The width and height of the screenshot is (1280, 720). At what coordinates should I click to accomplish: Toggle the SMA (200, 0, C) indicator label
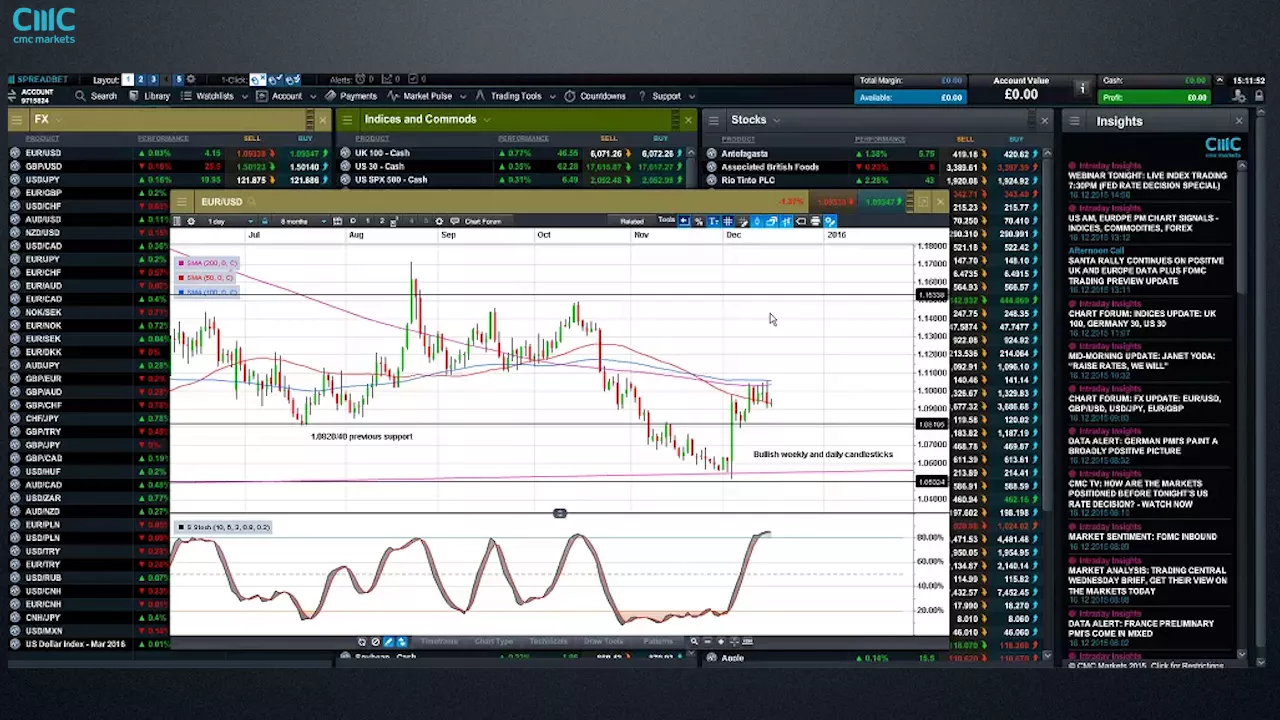(x=207, y=263)
